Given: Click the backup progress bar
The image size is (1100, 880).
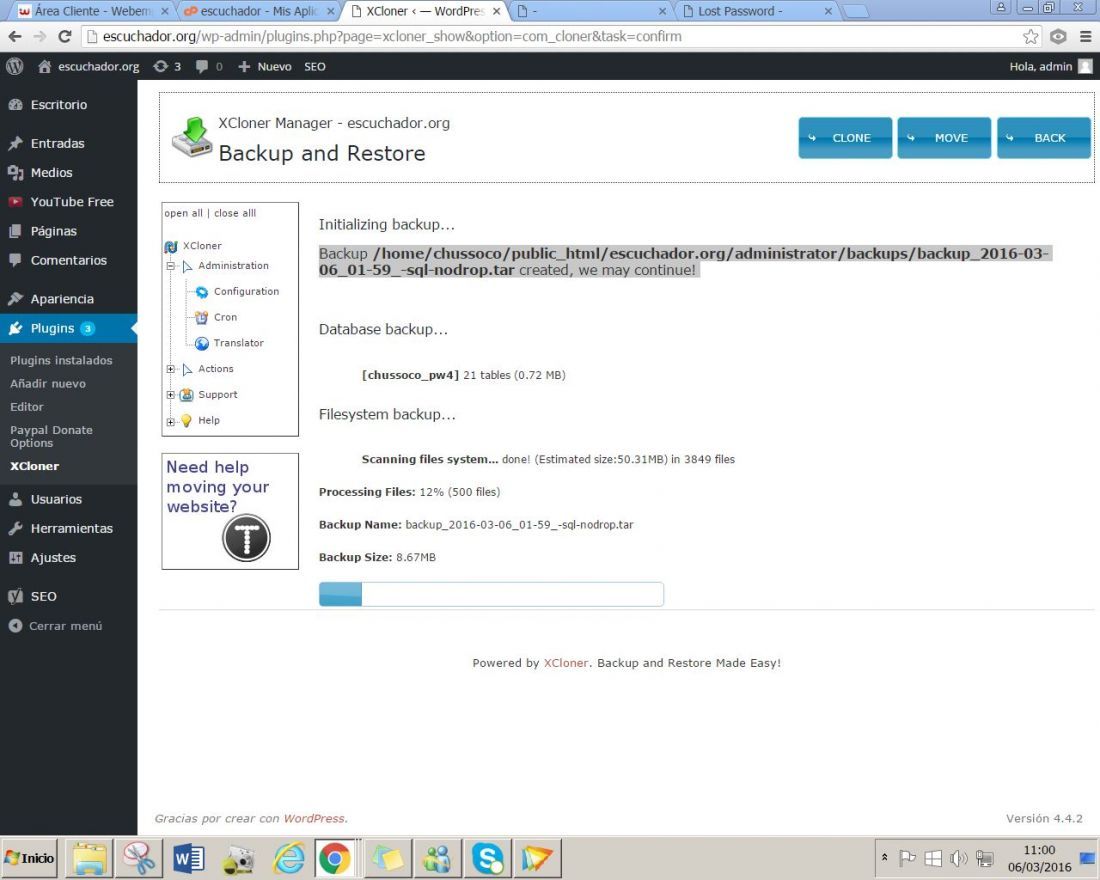Looking at the screenshot, I should pyautogui.click(x=491, y=594).
